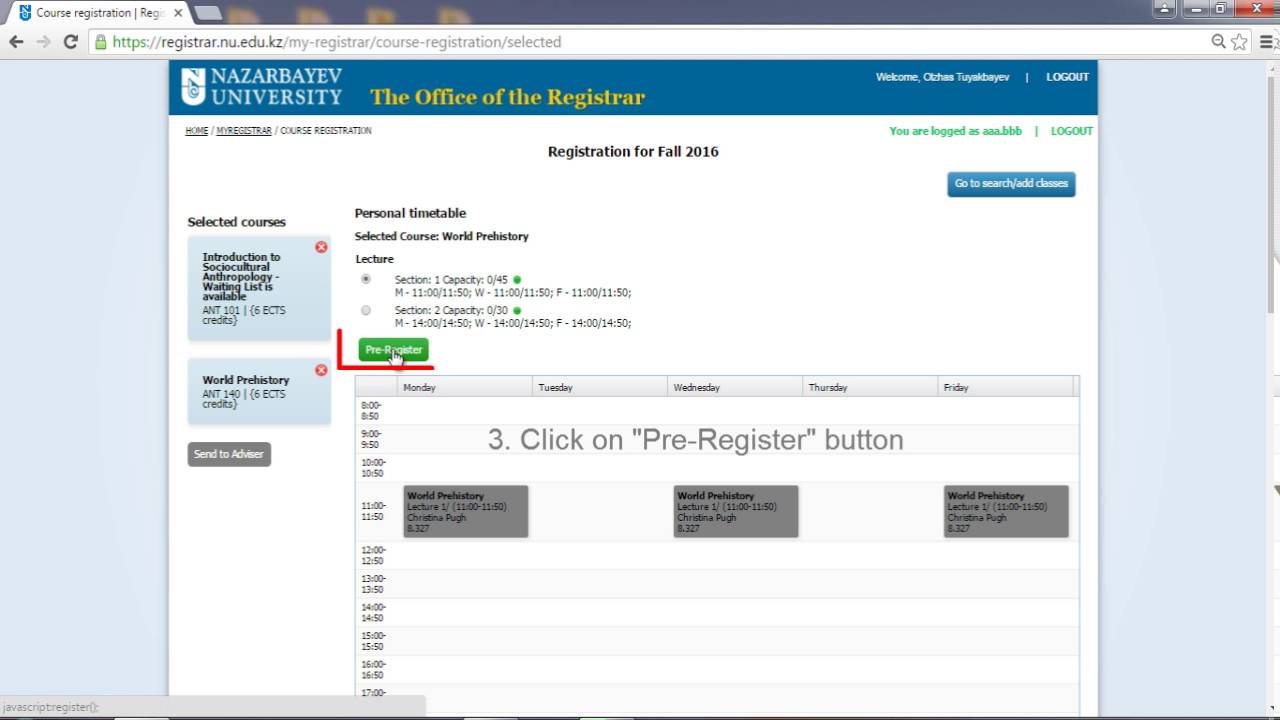Click the Thursday column header
Viewport: 1280px width, 720px height.
coord(870,387)
